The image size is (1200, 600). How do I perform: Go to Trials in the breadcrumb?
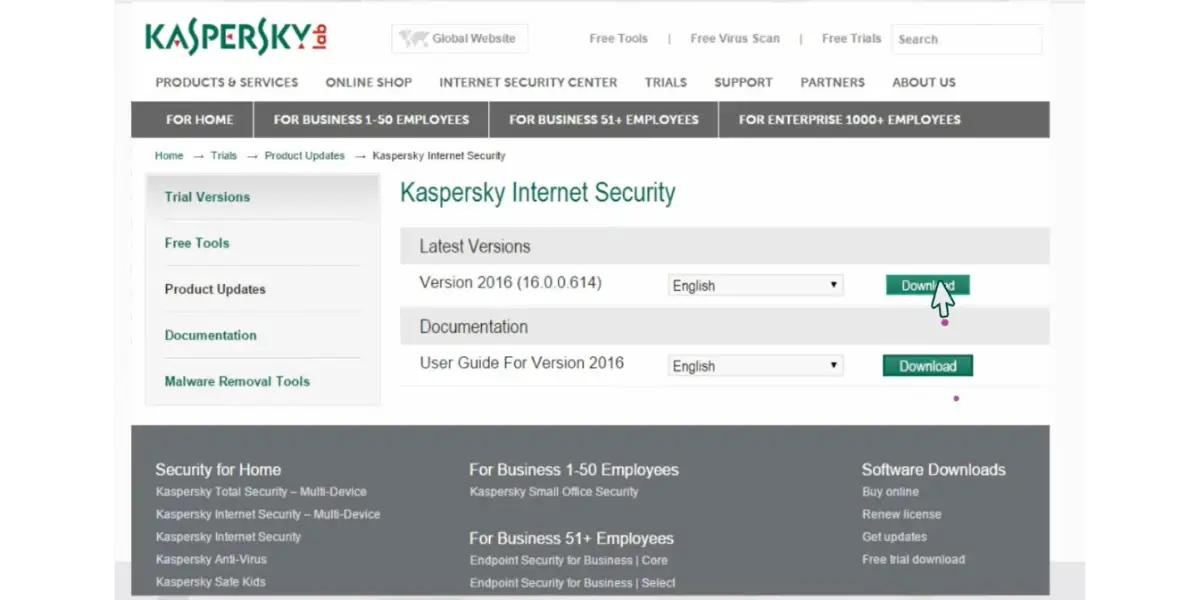pos(224,156)
